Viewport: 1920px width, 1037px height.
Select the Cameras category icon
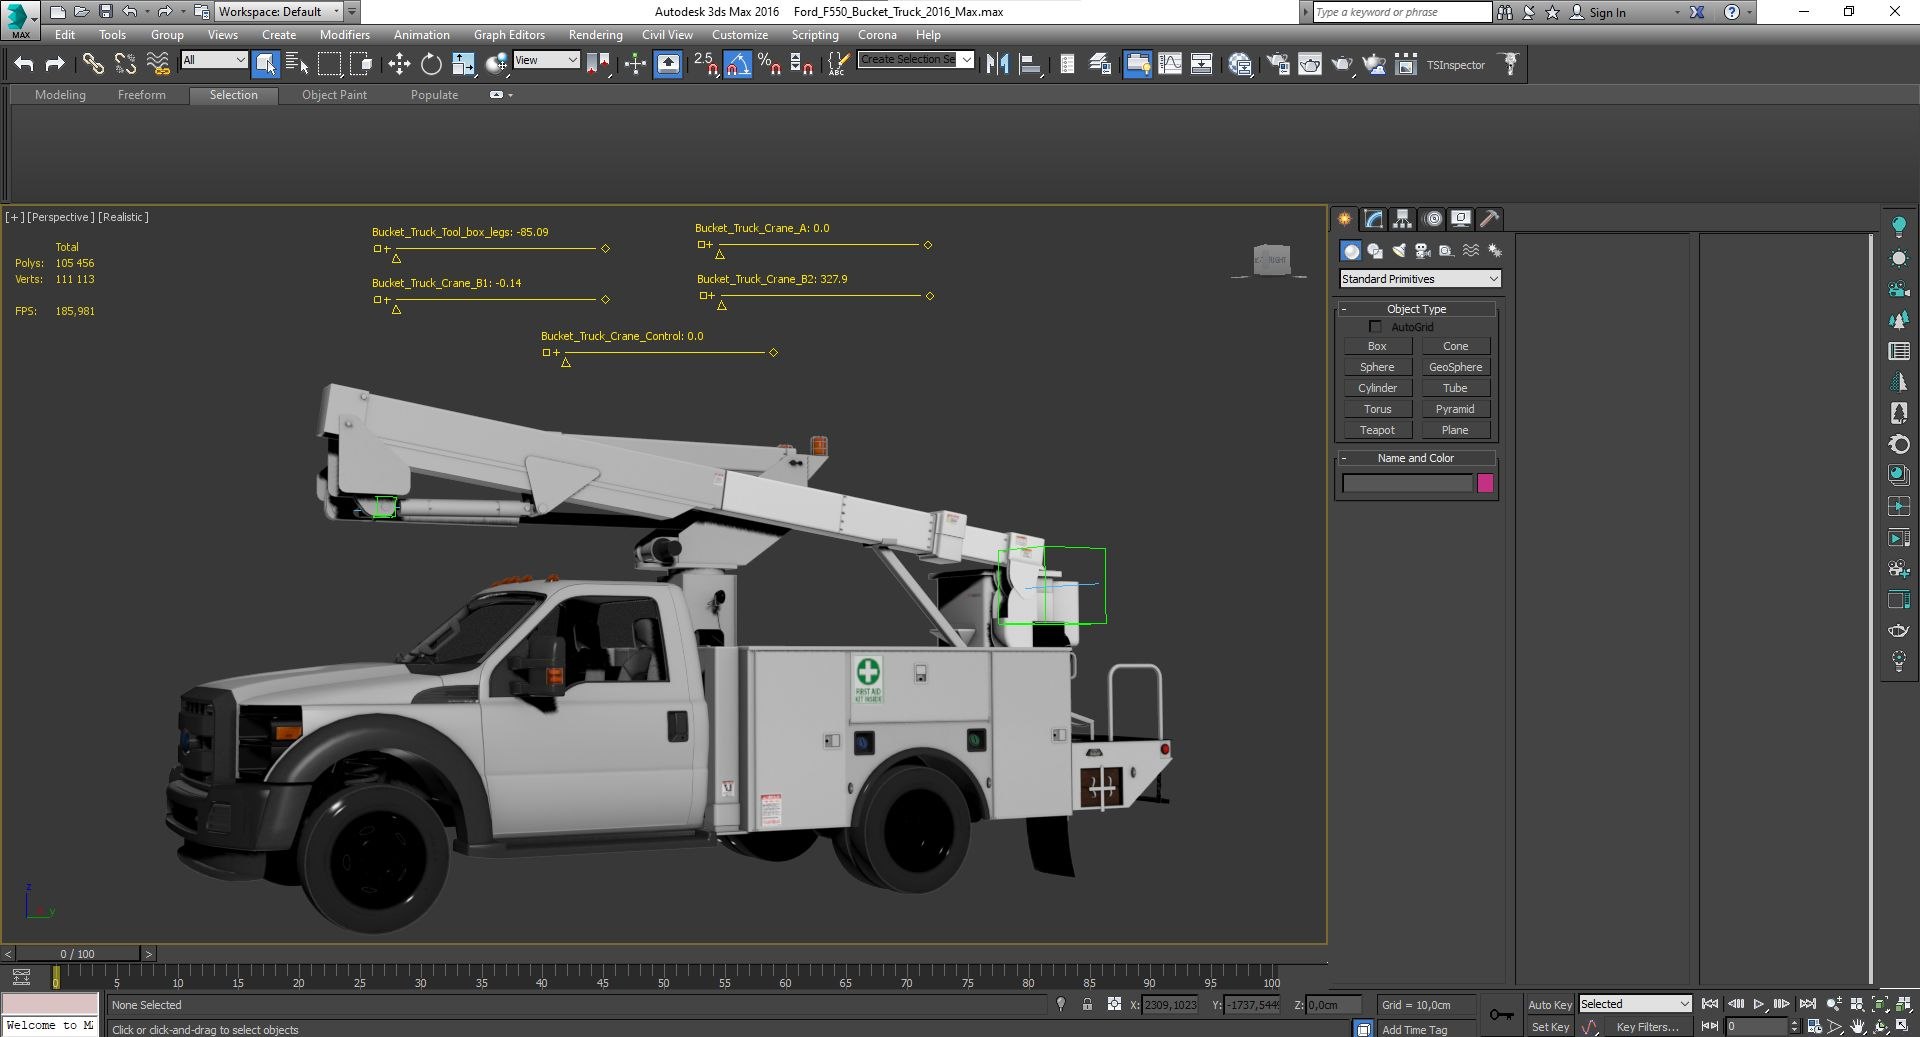point(1423,251)
